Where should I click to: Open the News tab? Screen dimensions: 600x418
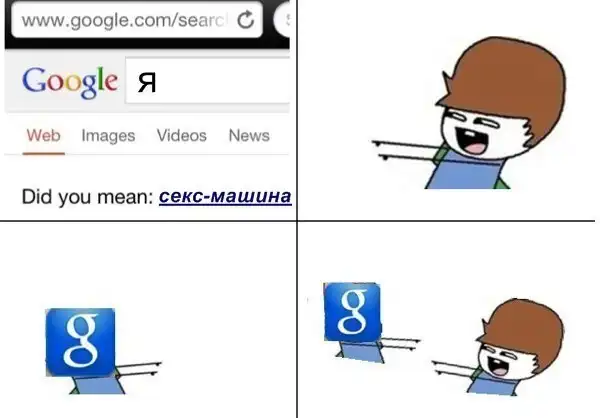[x=249, y=136]
